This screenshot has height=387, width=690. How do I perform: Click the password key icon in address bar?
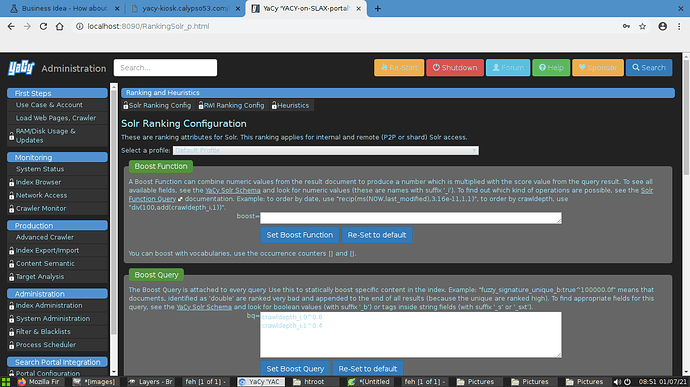[x=626, y=26]
